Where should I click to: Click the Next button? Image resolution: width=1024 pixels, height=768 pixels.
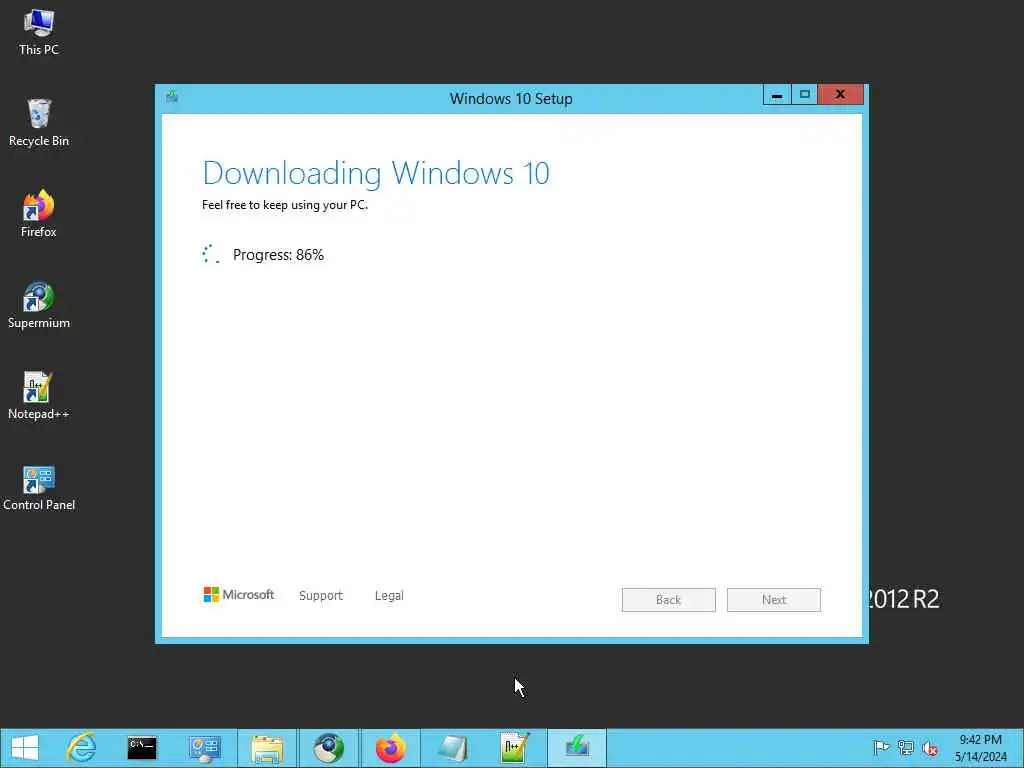coord(773,600)
